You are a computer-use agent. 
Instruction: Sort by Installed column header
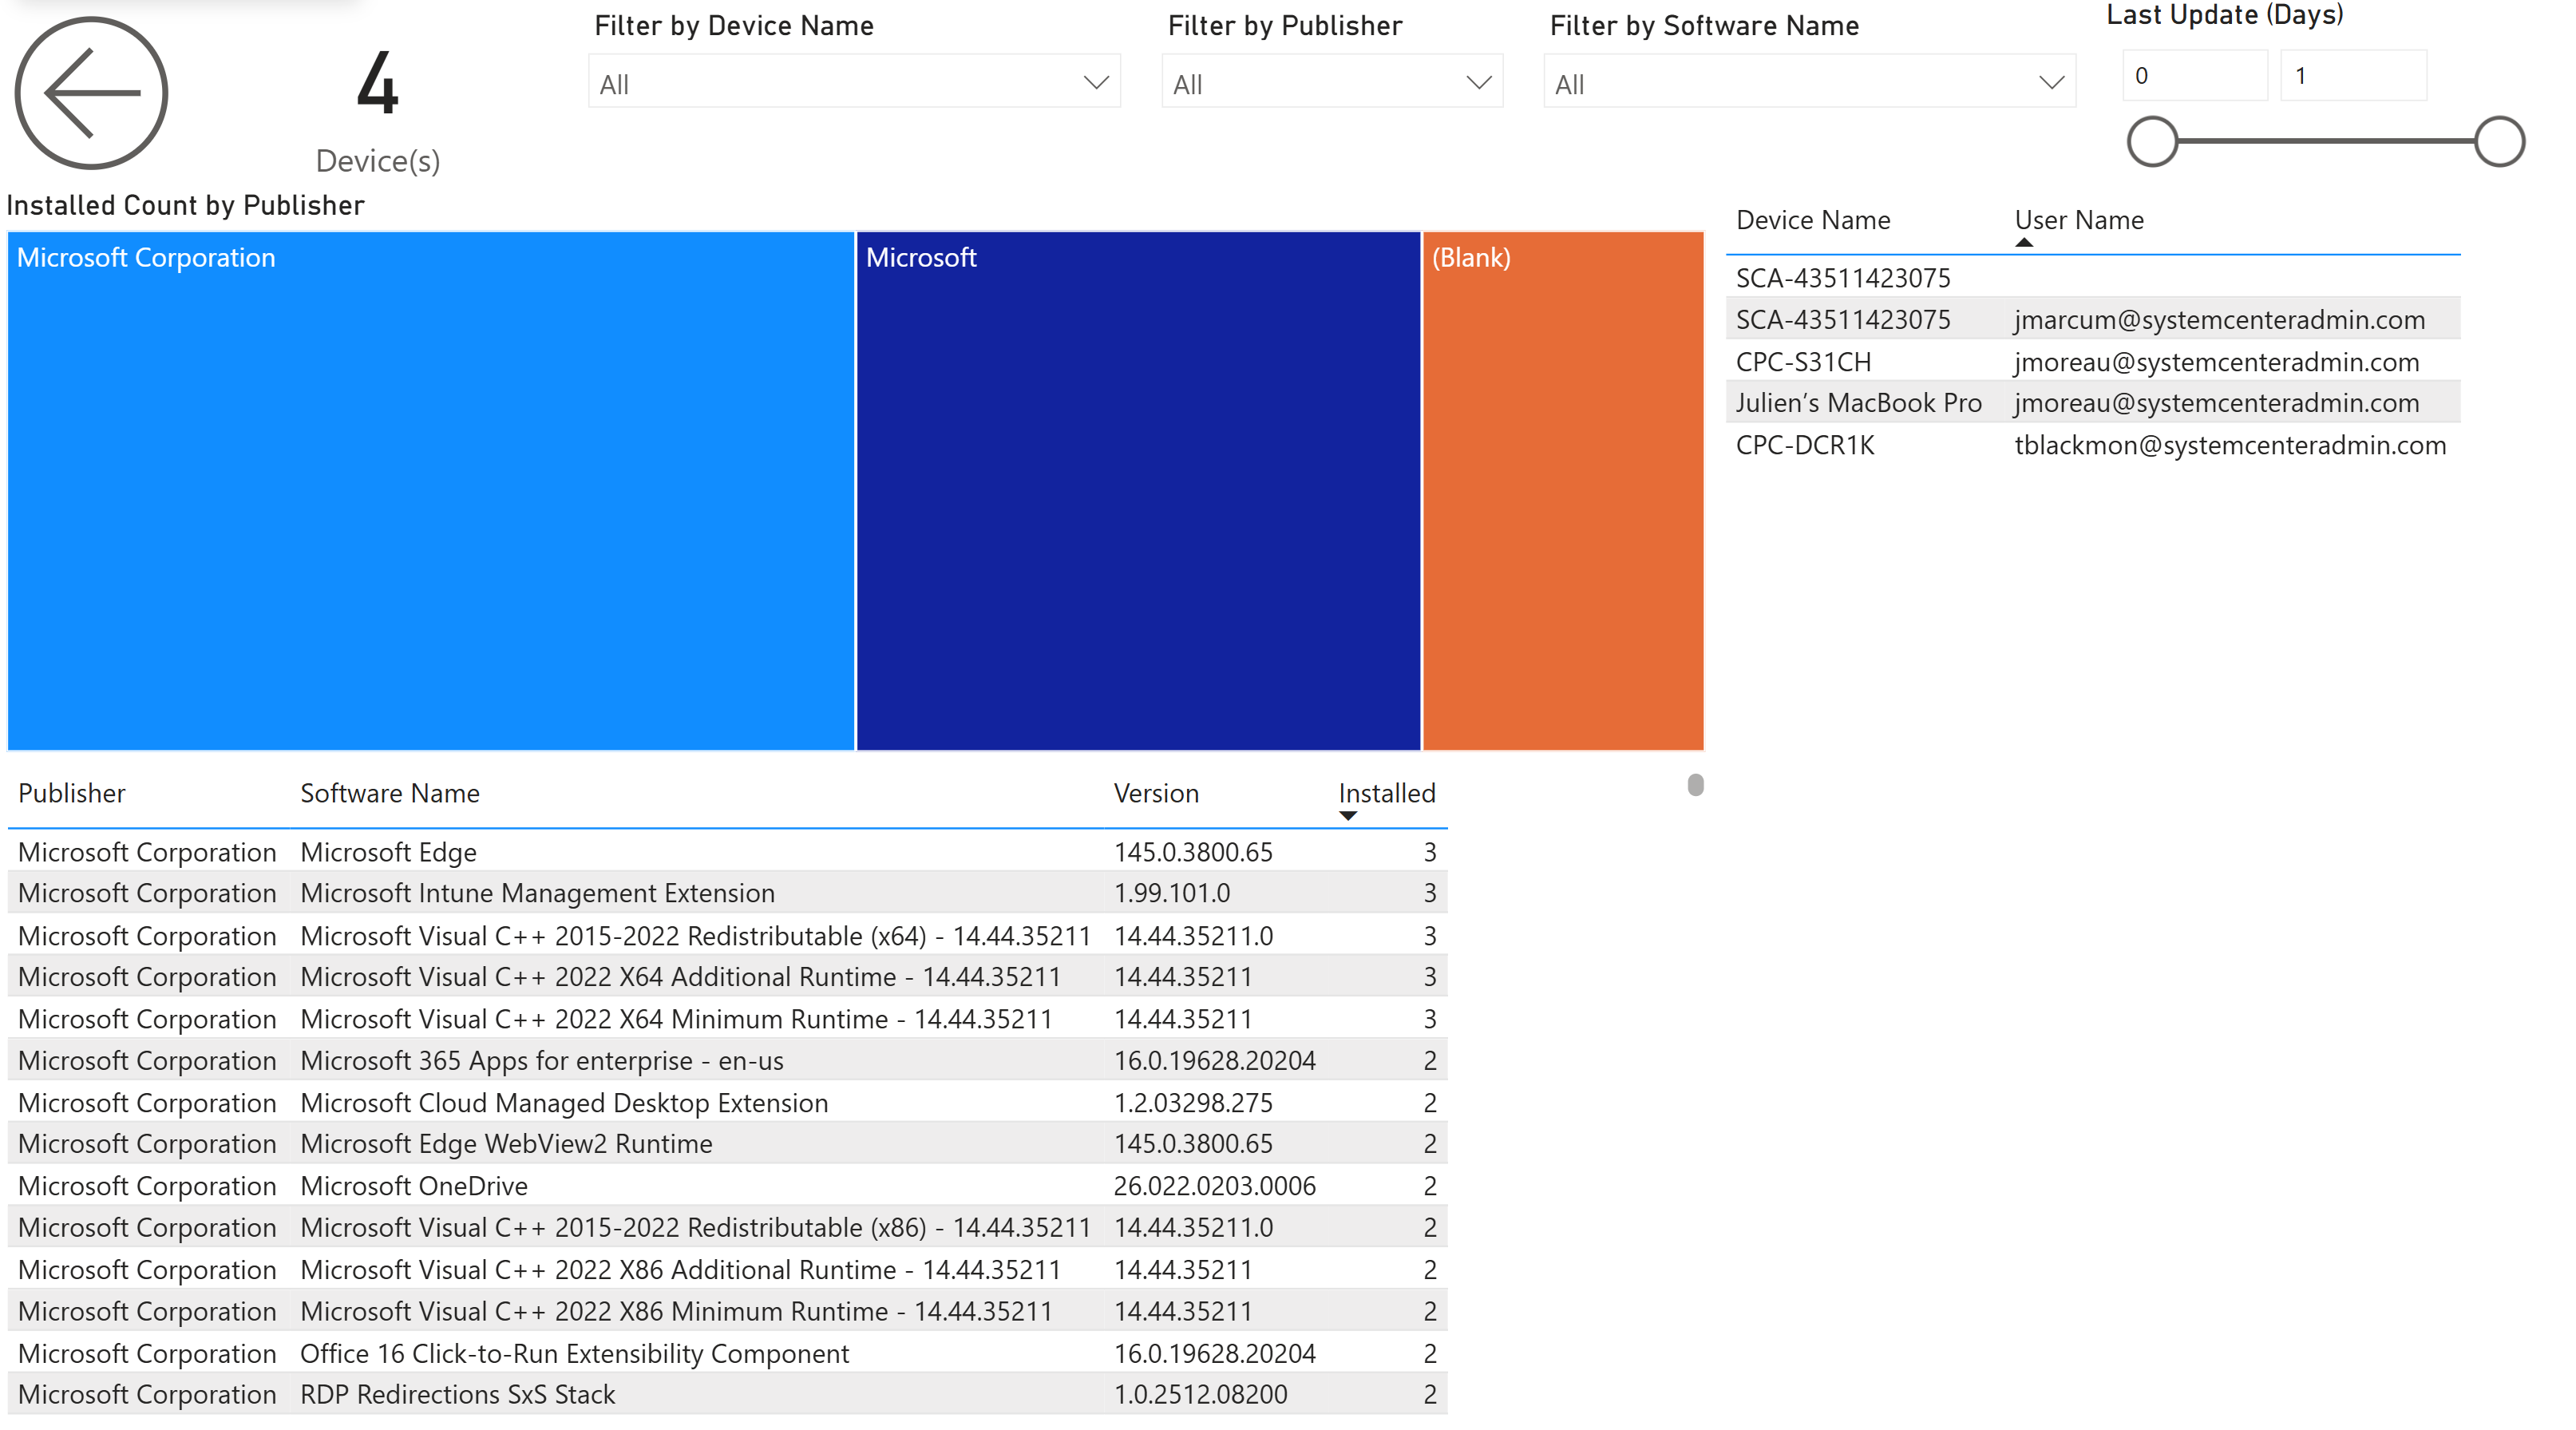(1386, 794)
